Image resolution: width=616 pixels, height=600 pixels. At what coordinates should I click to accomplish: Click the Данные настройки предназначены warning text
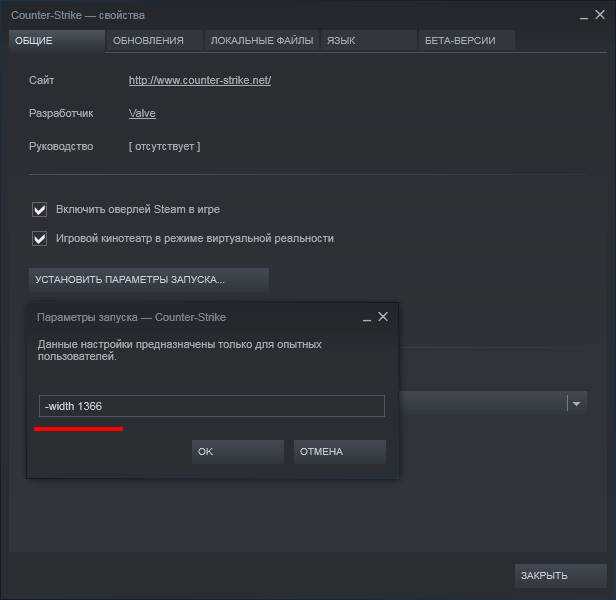[x=180, y=350]
